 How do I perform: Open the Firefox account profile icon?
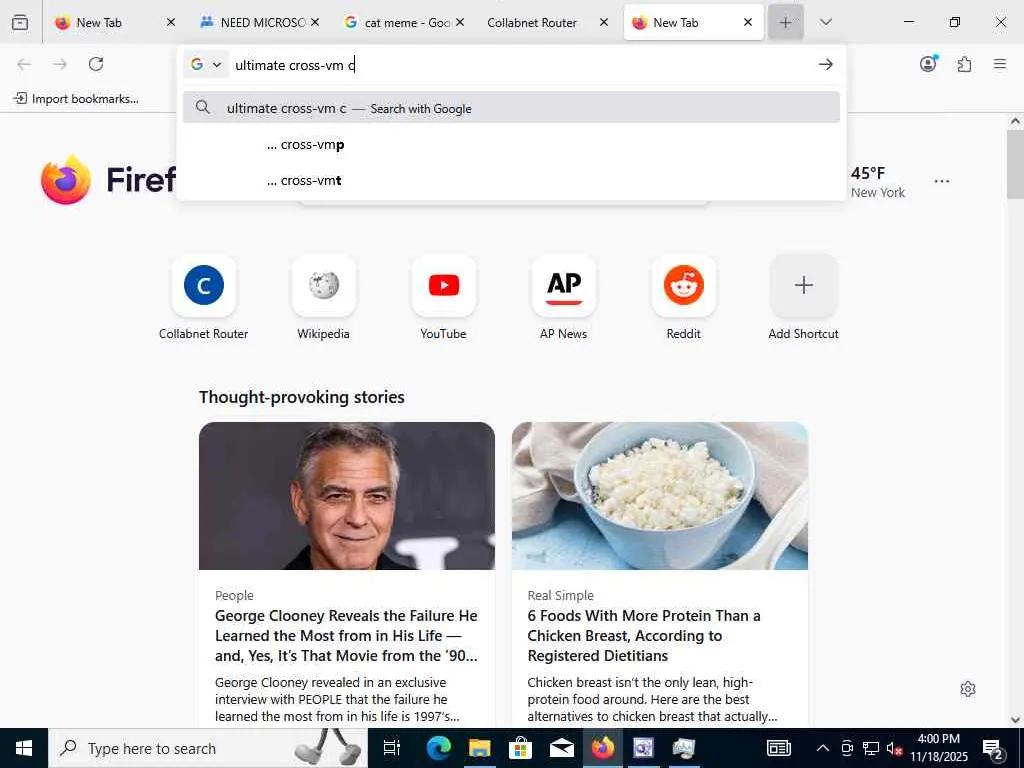click(928, 63)
